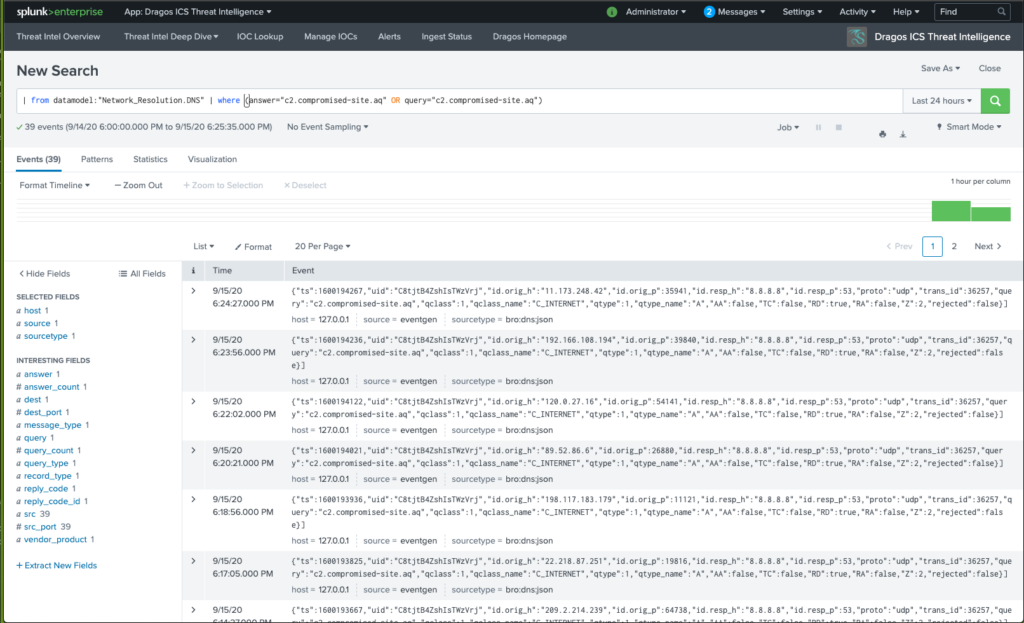The image size is (1024, 623).
Task: Click the Splunk Enterprise logo
Action: [59, 12]
